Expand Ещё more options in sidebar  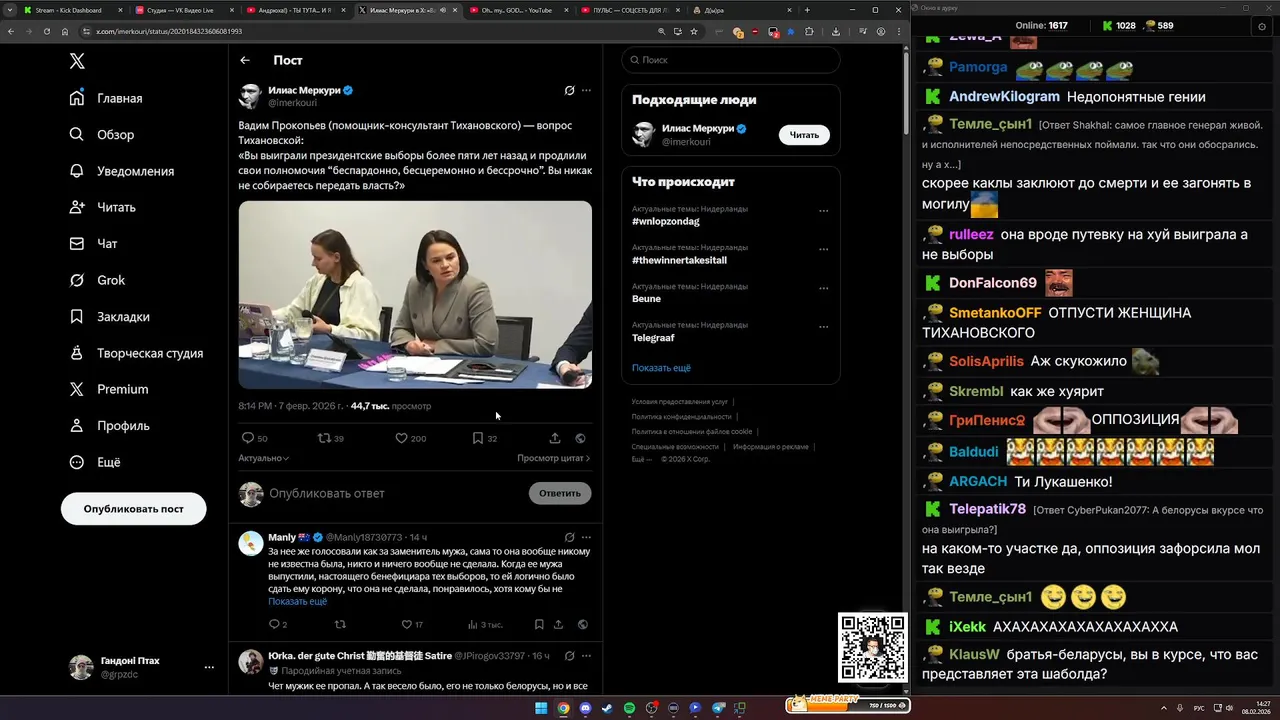pos(95,462)
